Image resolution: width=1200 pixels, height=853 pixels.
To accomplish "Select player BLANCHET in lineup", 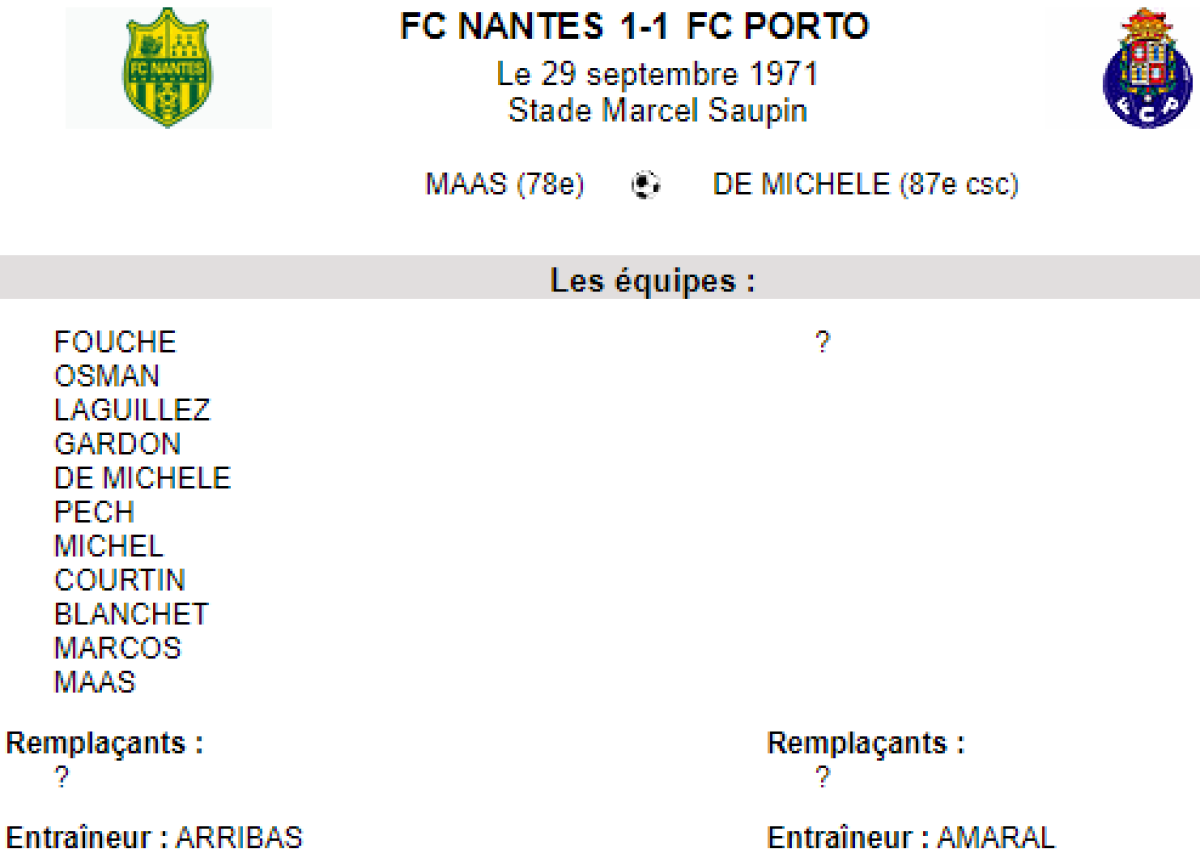I will tap(131, 614).
